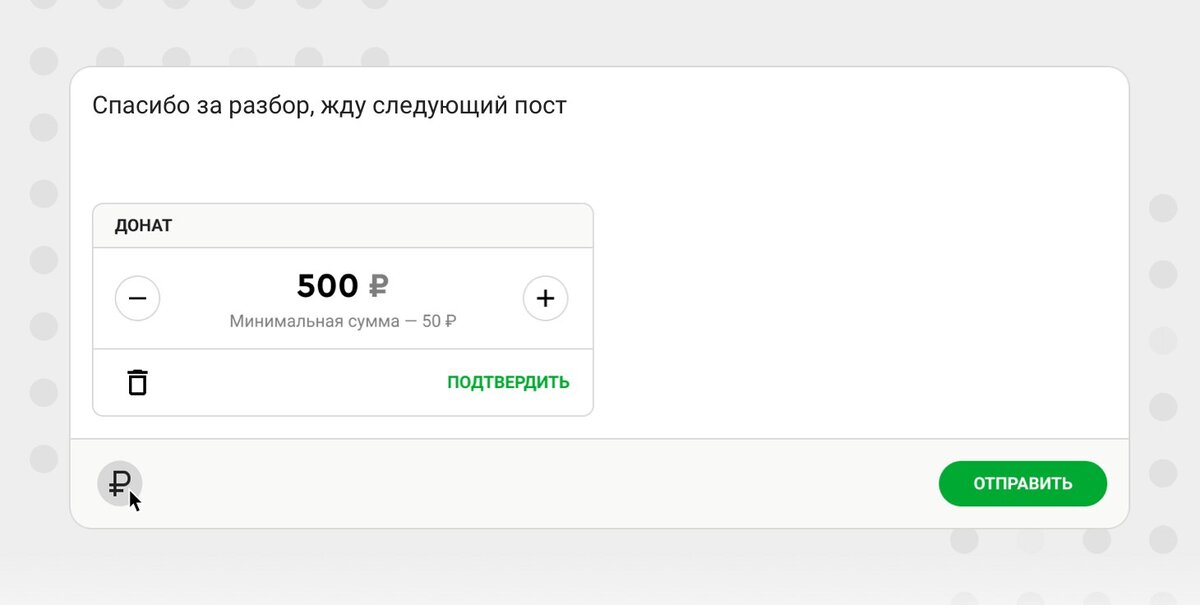Increase the donation amount one step

coord(545,298)
